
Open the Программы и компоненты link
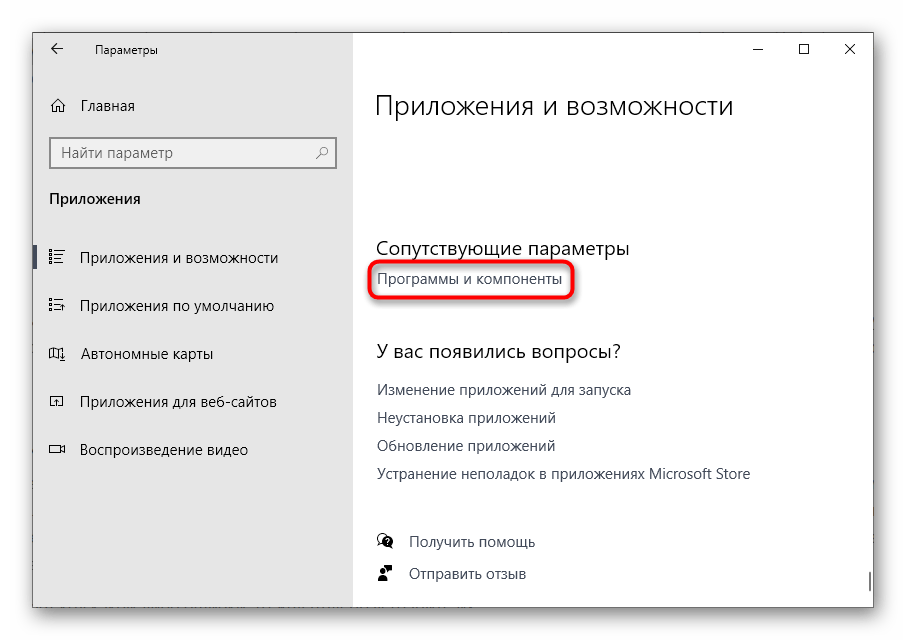pos(469,280)
